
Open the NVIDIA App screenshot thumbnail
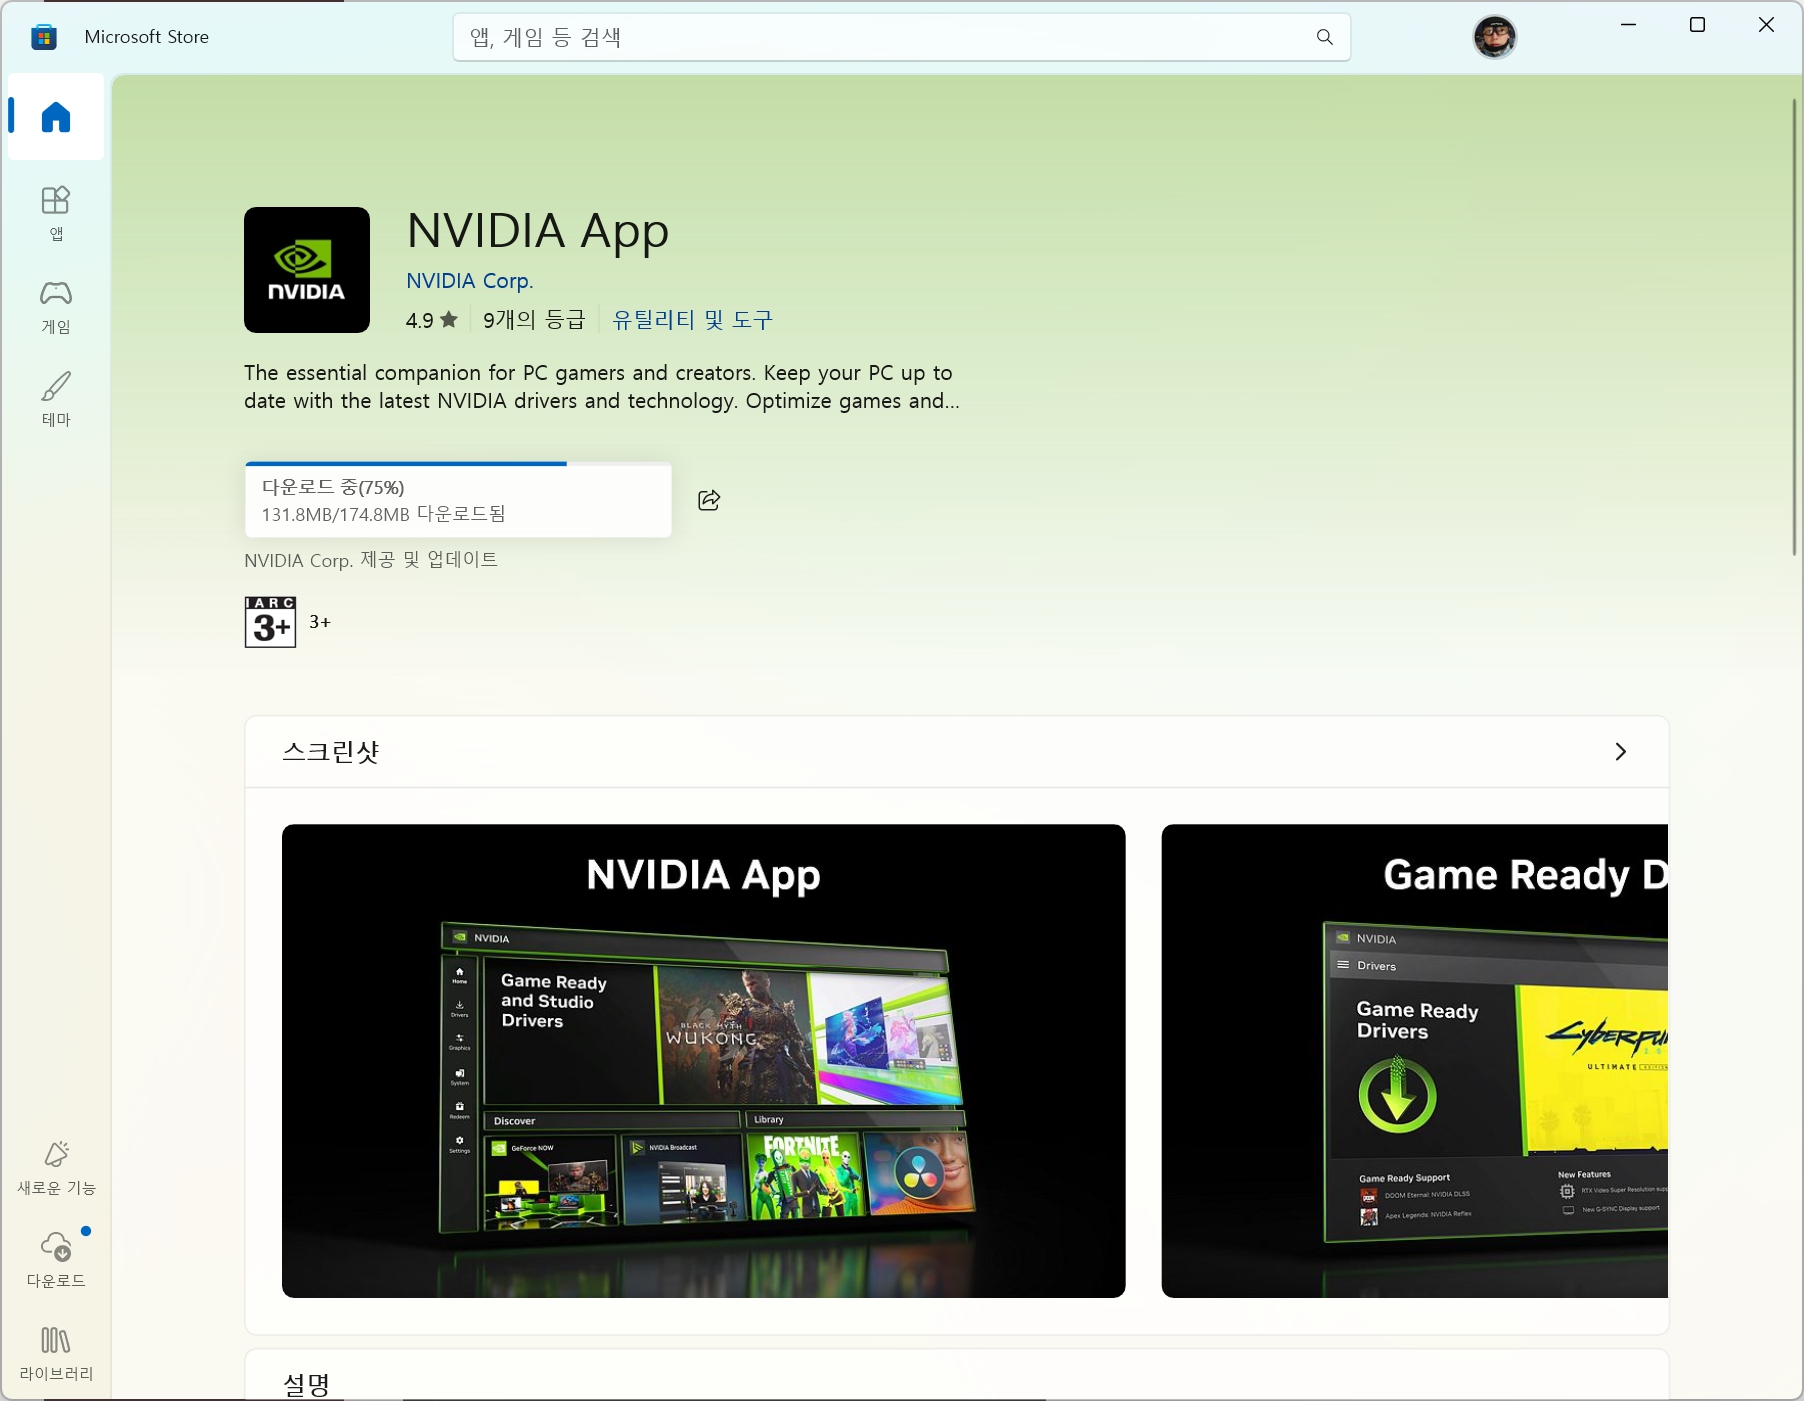point(703,1061)
